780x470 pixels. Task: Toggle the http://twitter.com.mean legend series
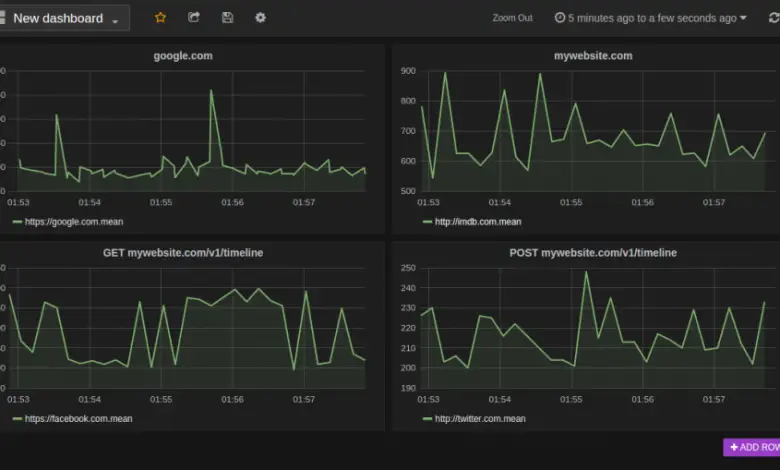click(480, 419)
